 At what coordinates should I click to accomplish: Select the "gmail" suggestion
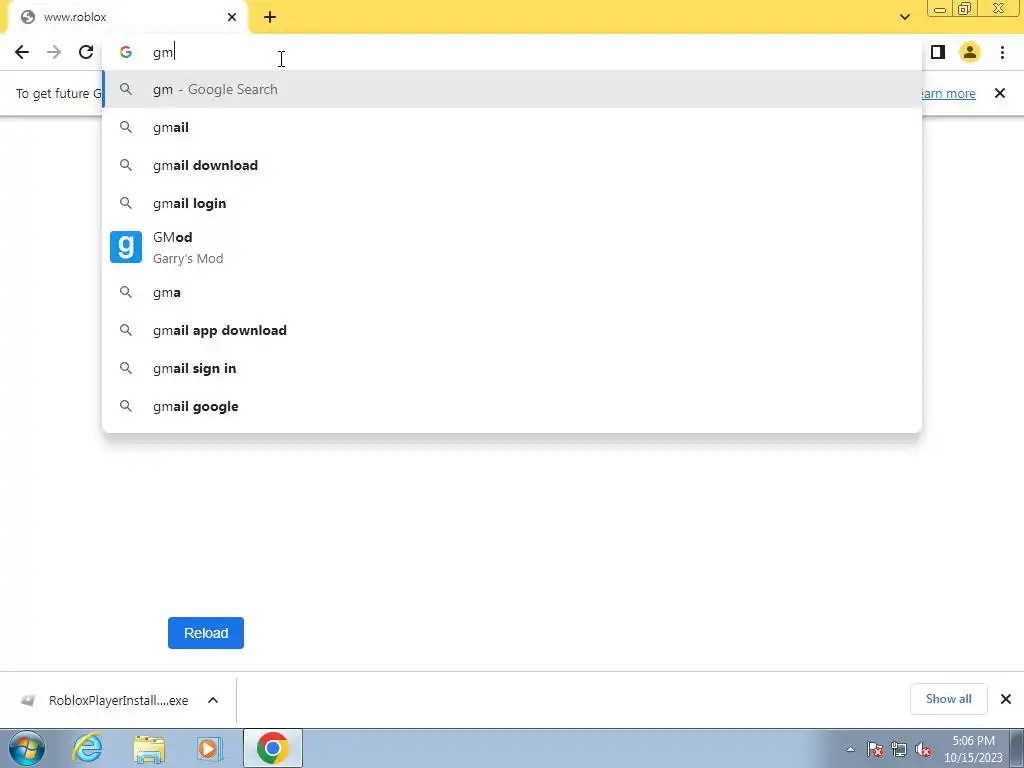[x=512, y=127]
